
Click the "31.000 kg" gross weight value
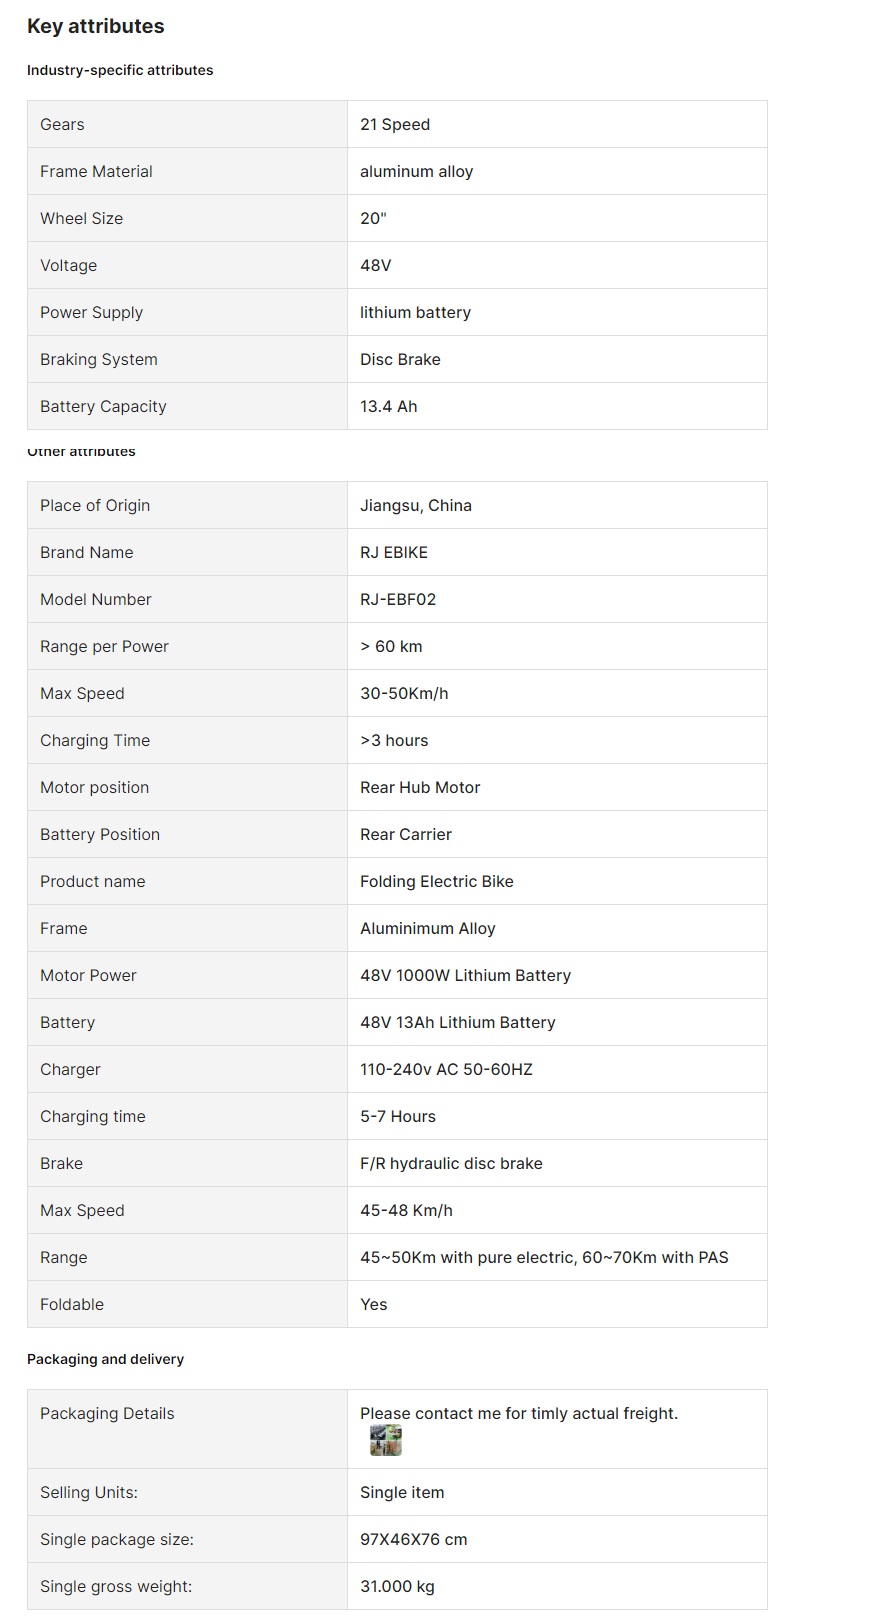(x=397, y=1587)
